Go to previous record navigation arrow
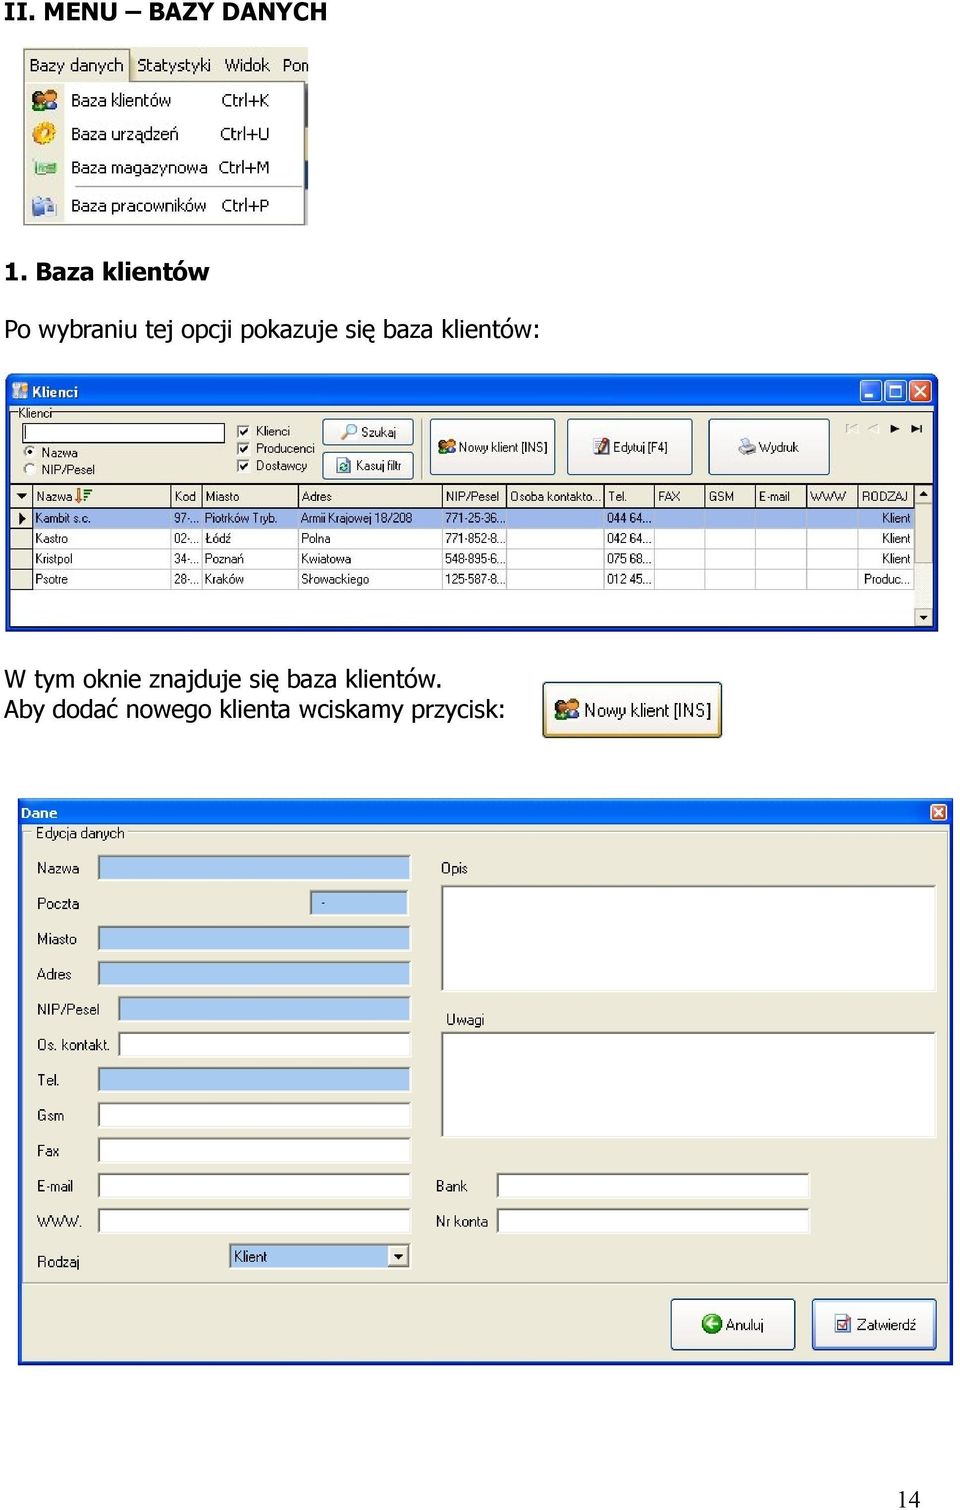Image resolution: width=960 pixels, height=1510 pixels. (873, 428)
